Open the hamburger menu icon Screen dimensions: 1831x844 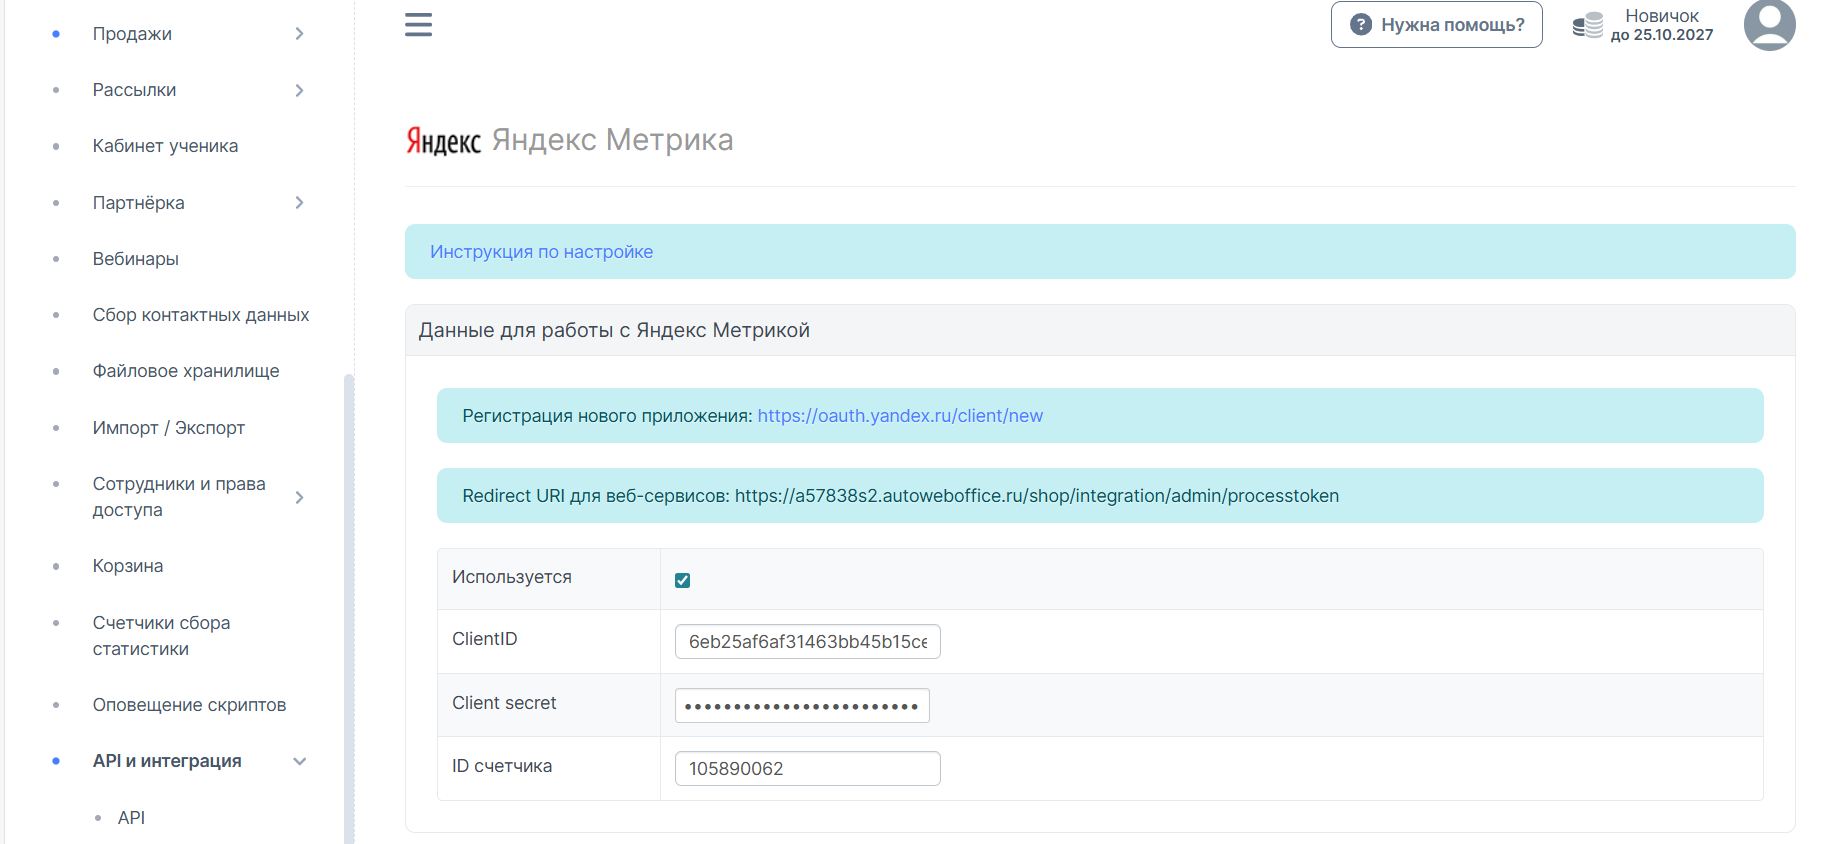click(418, 25)
